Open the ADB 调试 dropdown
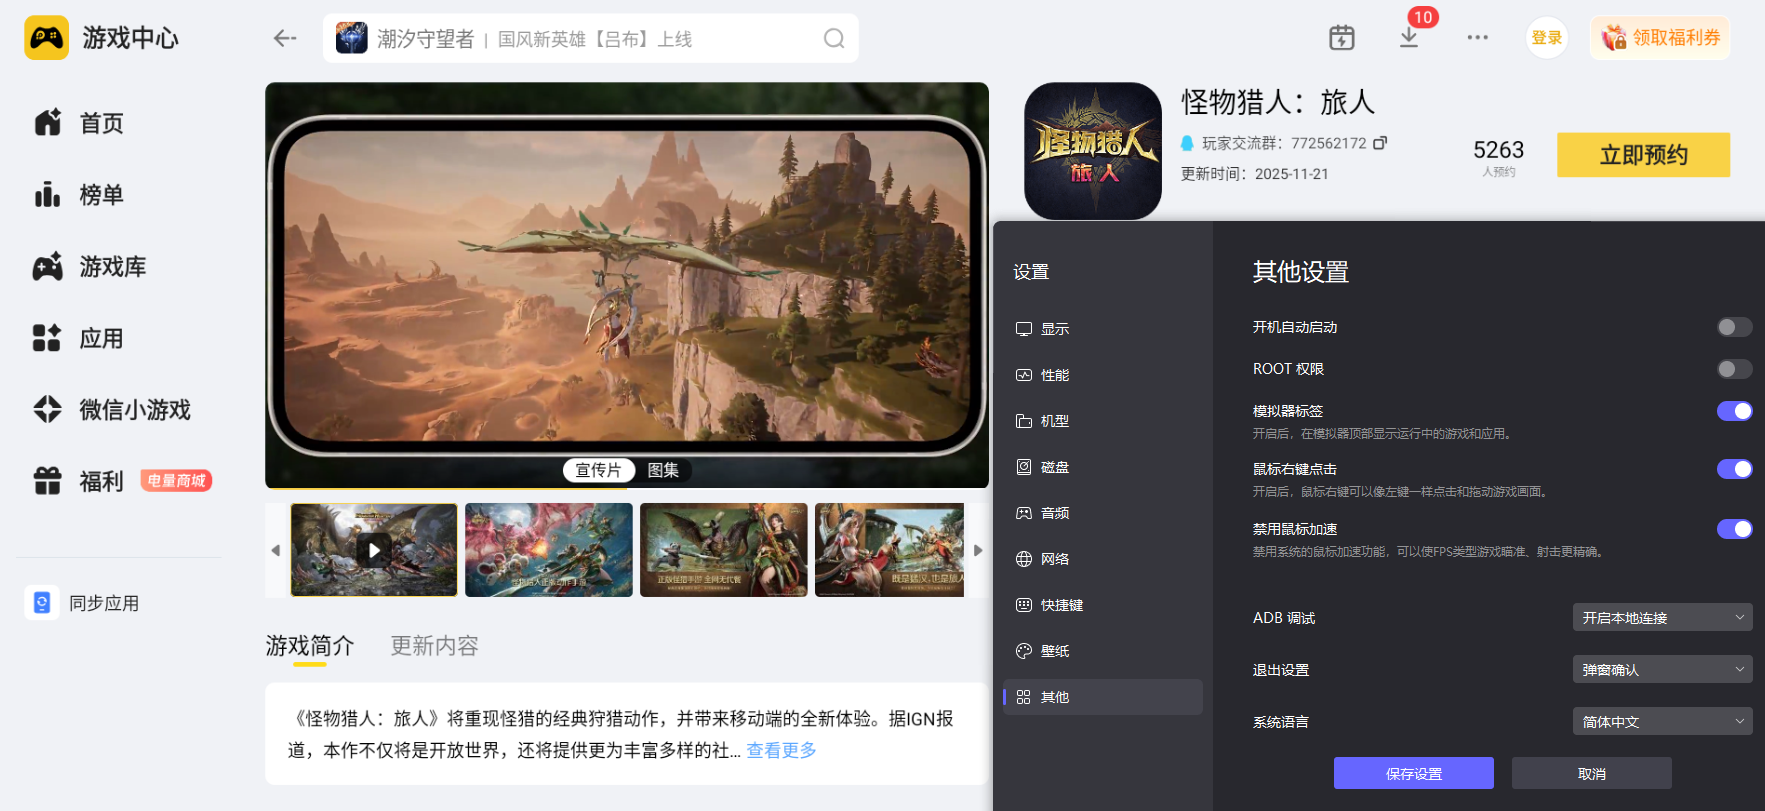This screenshot has height=811, width=1765. (x=1663, y=618)
